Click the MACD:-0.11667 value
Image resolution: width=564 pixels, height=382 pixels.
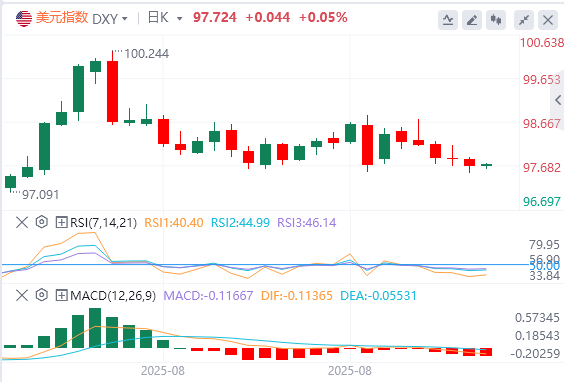click(x=208, y=296)
